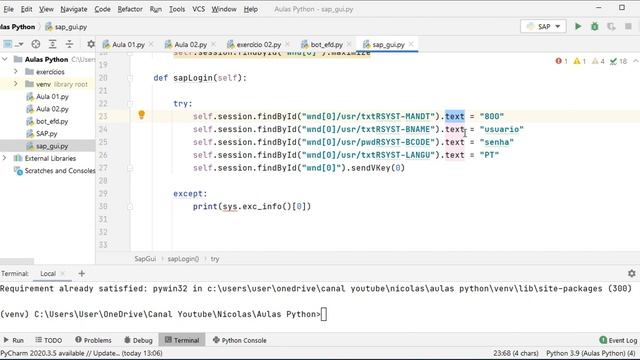Click the yellow intention lightbulb on line 23
This screenshot has height=360, width=640.
[x=142, y=115]
